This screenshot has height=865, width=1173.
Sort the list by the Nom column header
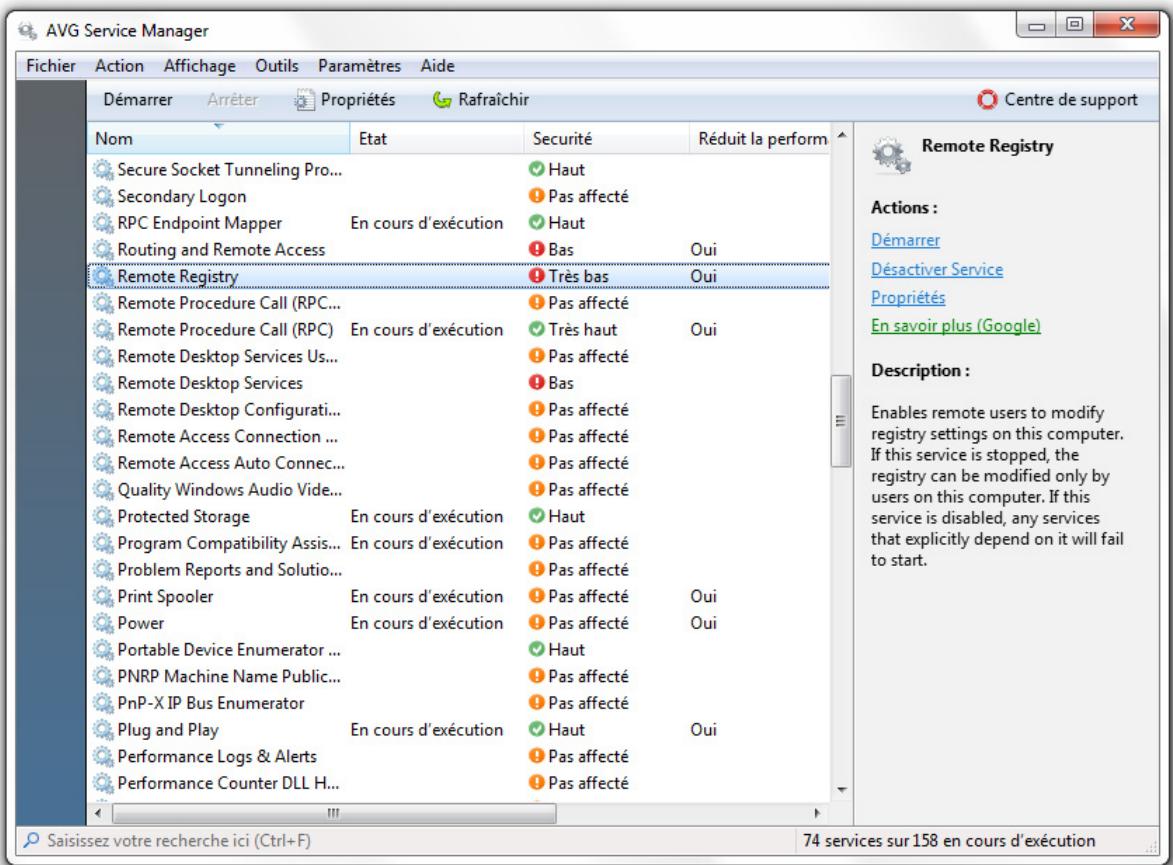pos(218,138)
